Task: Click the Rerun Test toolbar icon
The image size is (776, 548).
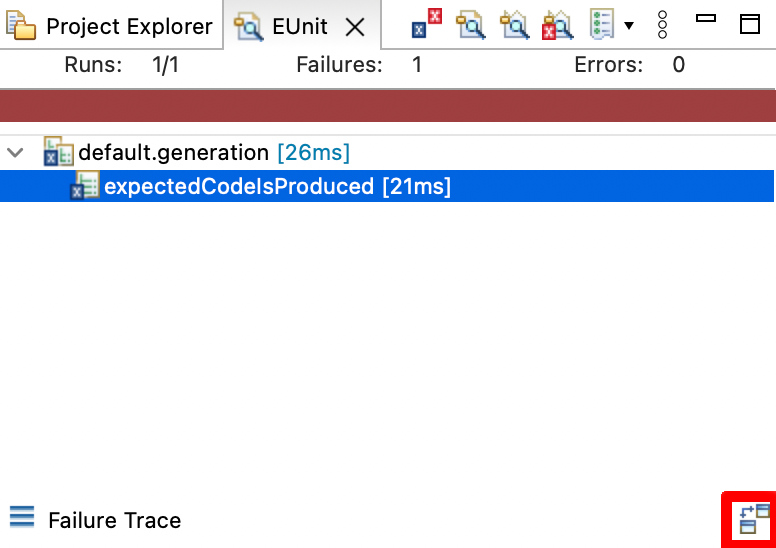Action: pyautogui.click(x=471, y=26)
